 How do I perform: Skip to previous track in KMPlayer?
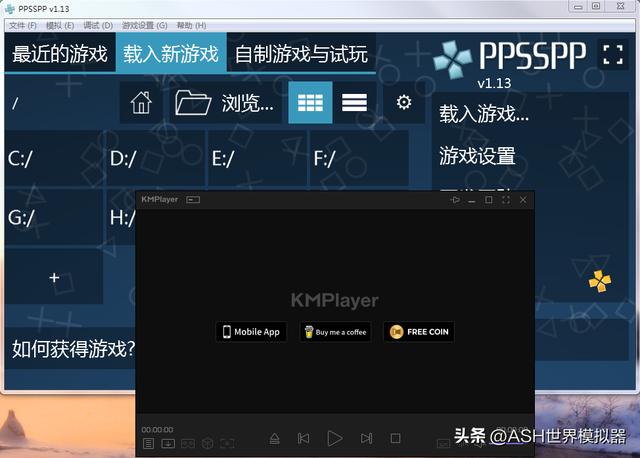(x=303, y=438)
